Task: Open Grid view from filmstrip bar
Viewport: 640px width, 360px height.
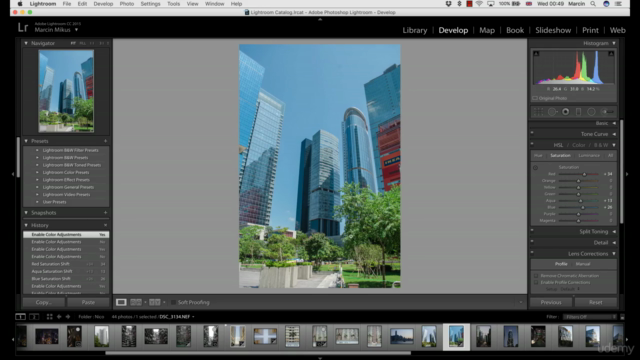Action: pyautogui.click(x=49, y=316)
